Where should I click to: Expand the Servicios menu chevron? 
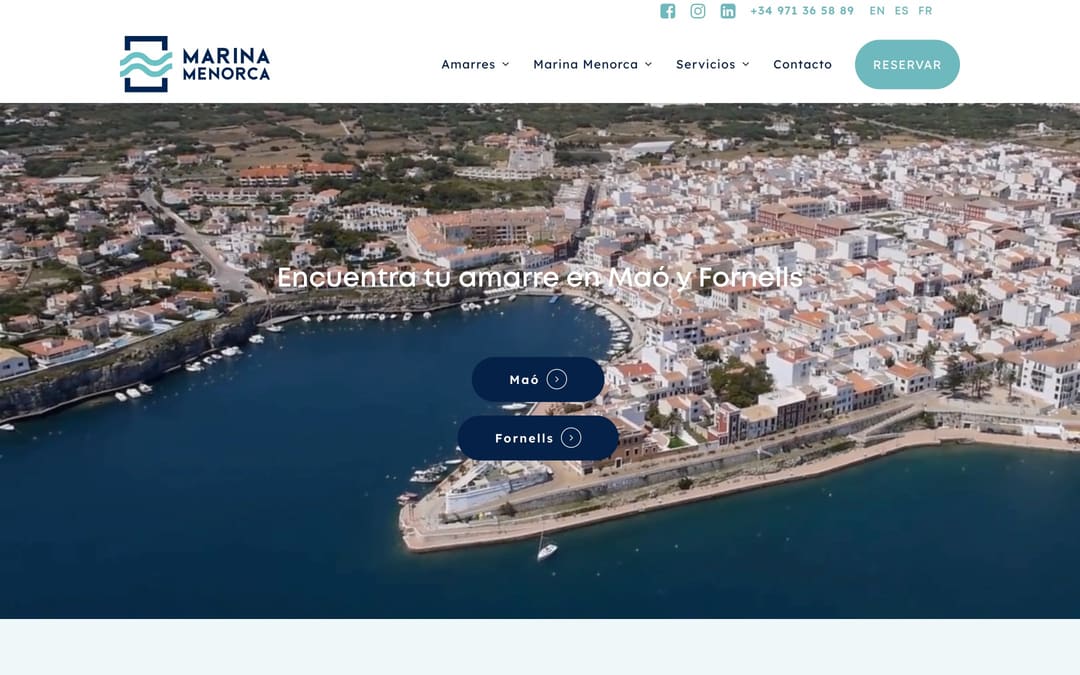745,64
